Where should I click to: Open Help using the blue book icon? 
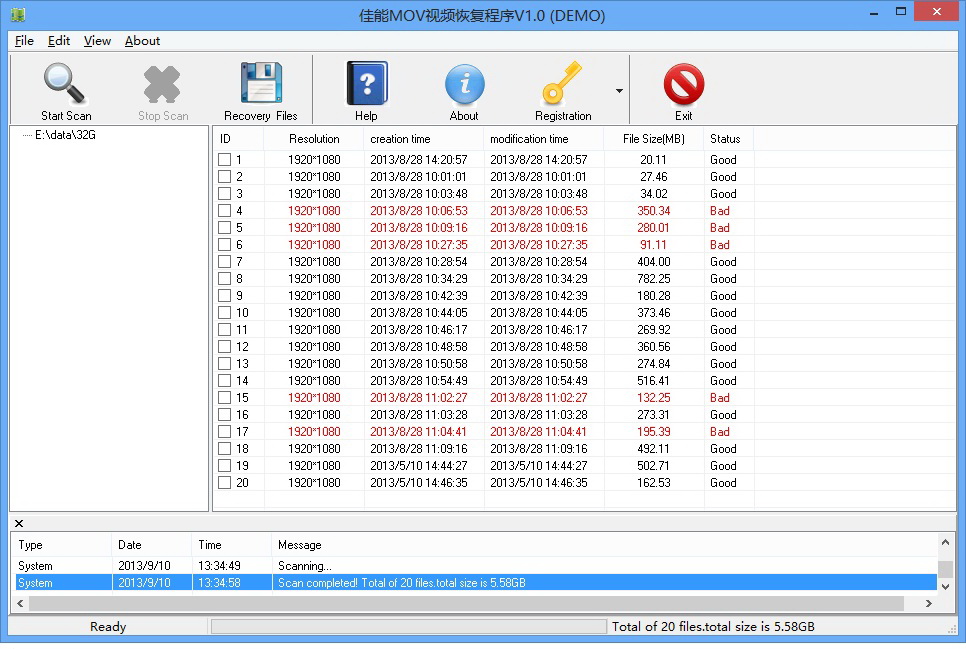tap(367, 84)
